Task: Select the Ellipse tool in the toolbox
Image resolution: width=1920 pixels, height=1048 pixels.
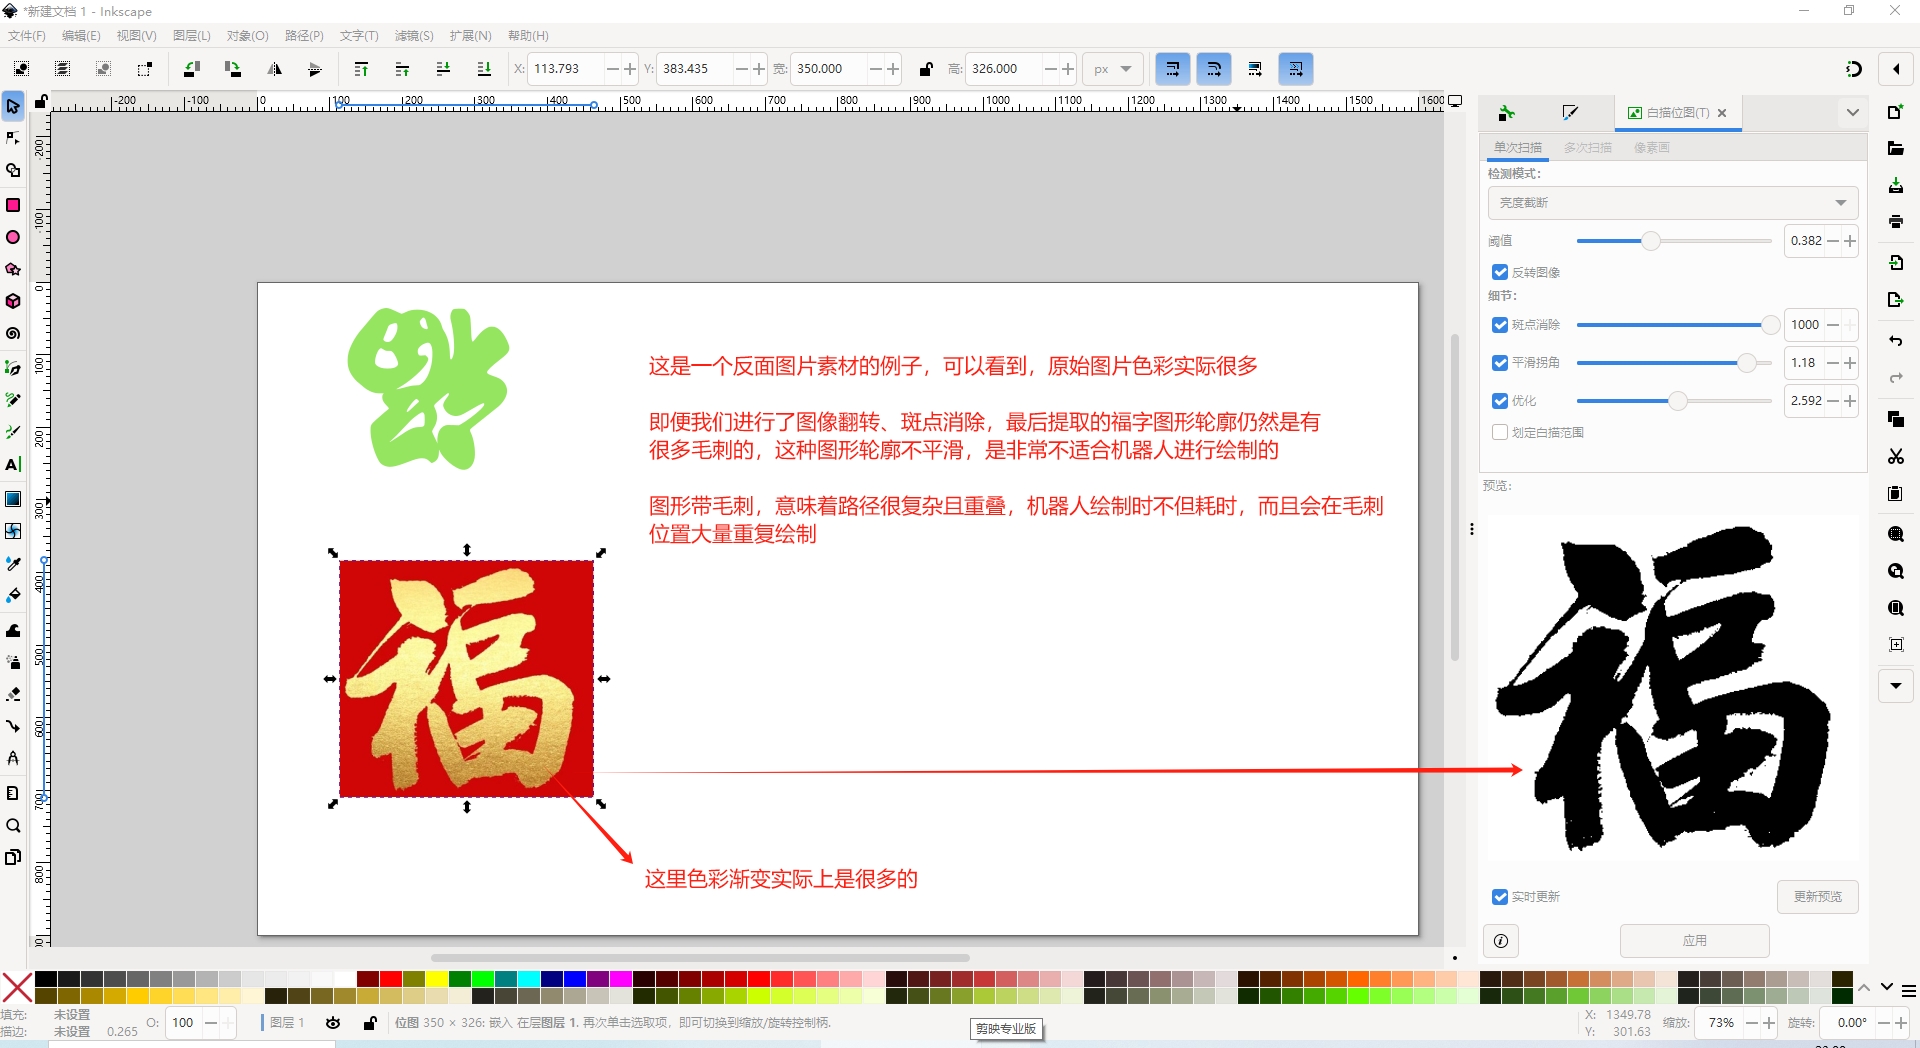Action: [x=13, y=238]
